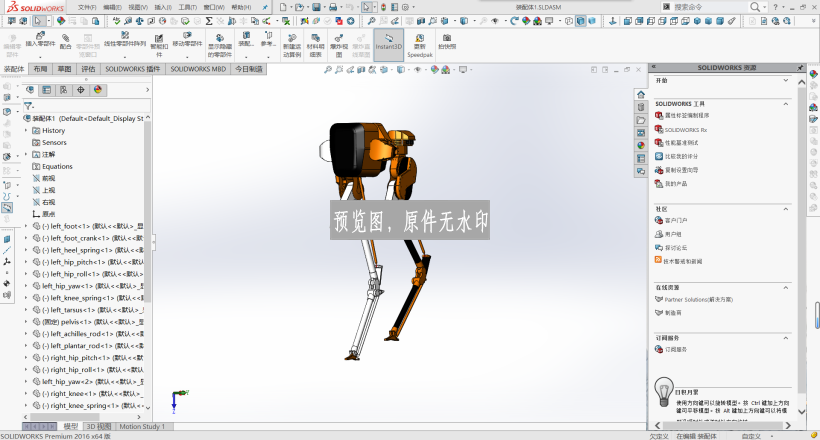Image resolution: width=820 pixels, height=440 pixels.
Task: Click the Sigma equations toolbar icon
Action: 209,21
